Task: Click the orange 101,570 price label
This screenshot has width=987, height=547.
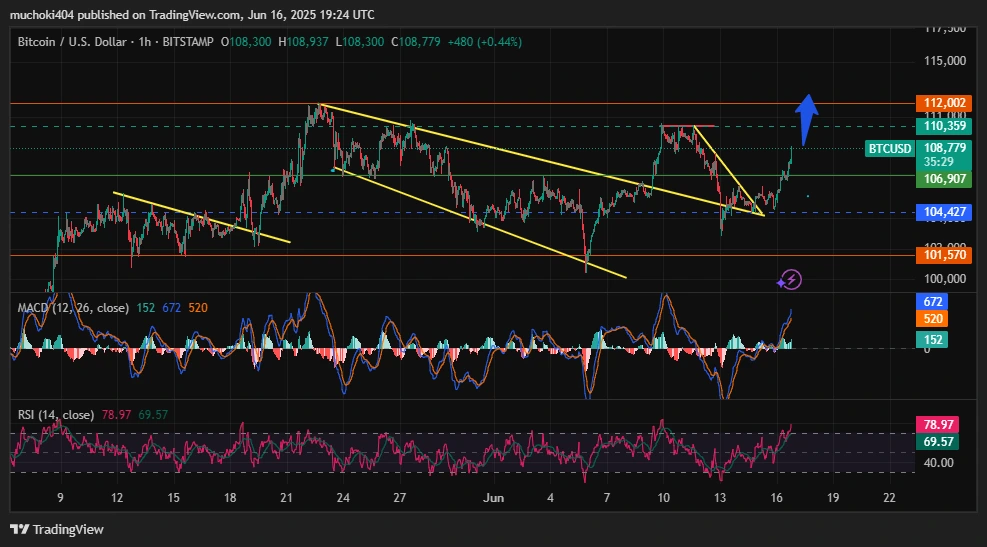Action: (943, 255)
